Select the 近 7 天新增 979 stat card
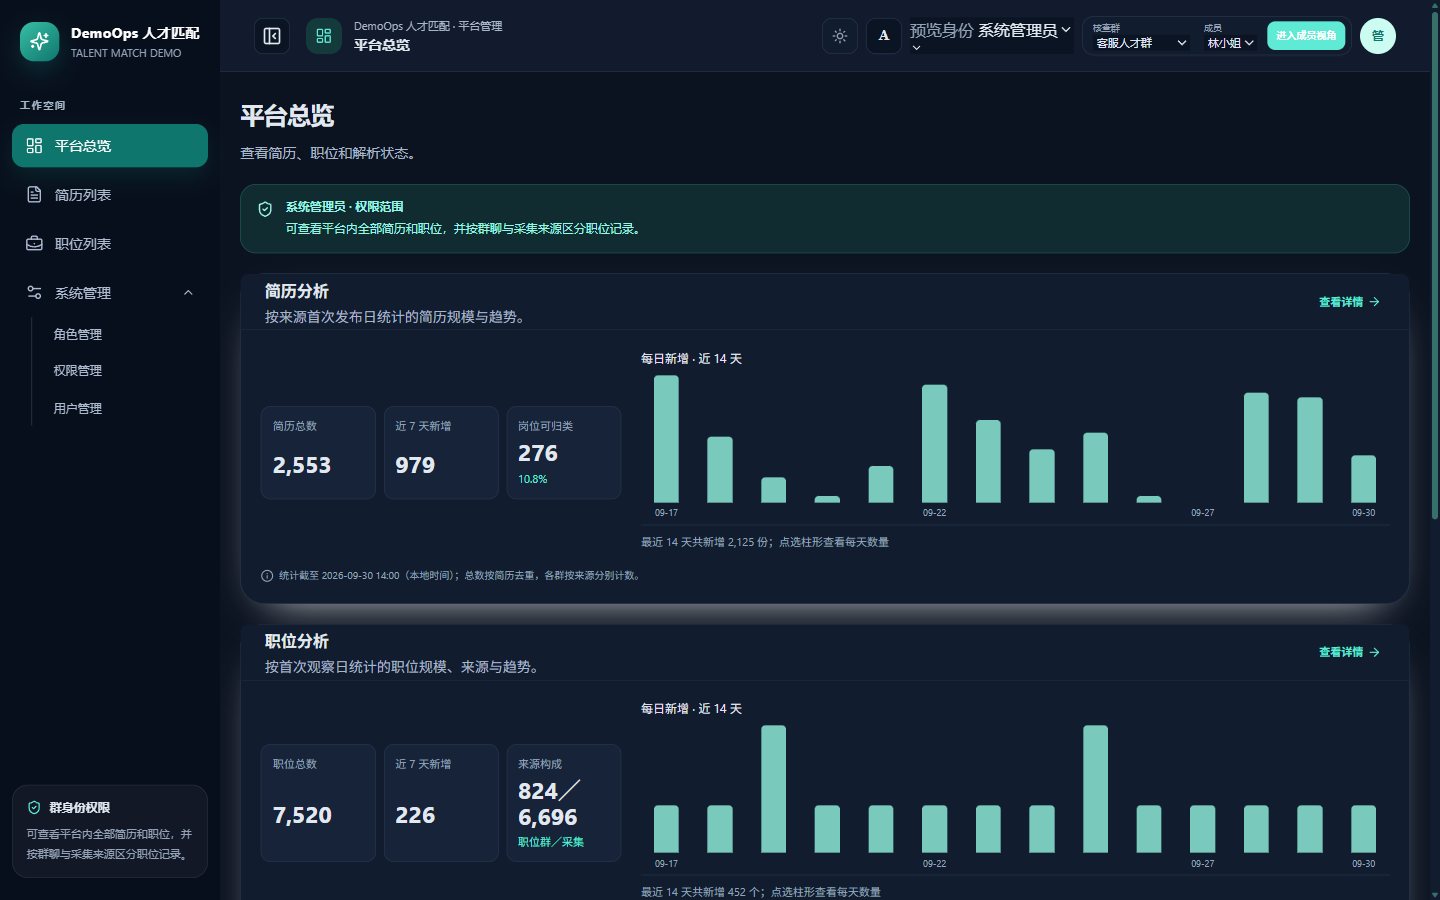Screen dimensions: 1440x900 point(441,452)
